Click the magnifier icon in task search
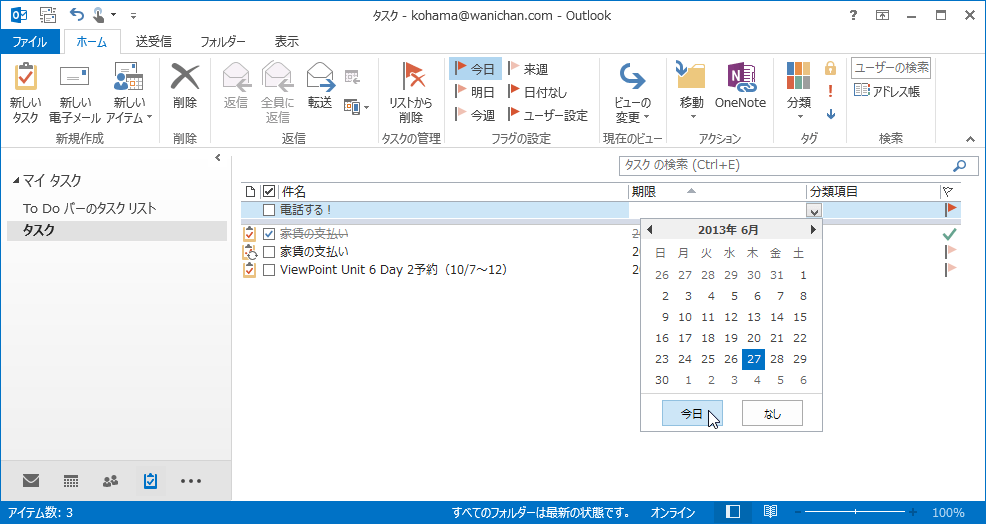This screenshot has height=524, width=986. click(x=960, y=165)
